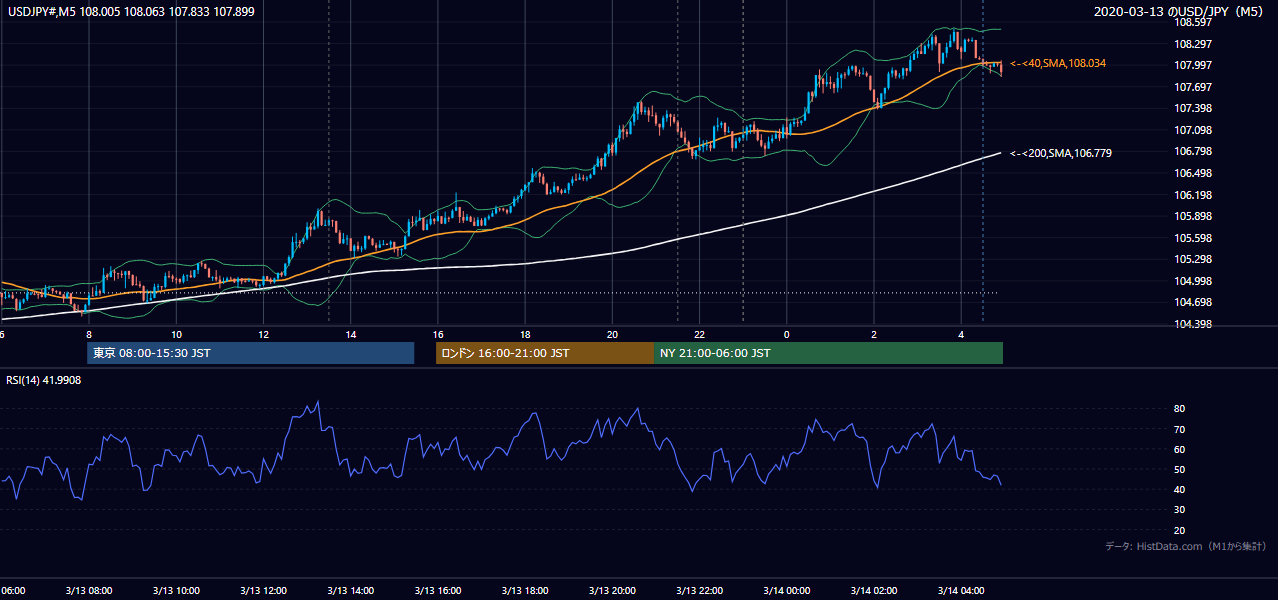This screenshot has width=1278, height=600.
Task: Select the 200 SMA label 106.779
Action: [x=1061, y=153]
